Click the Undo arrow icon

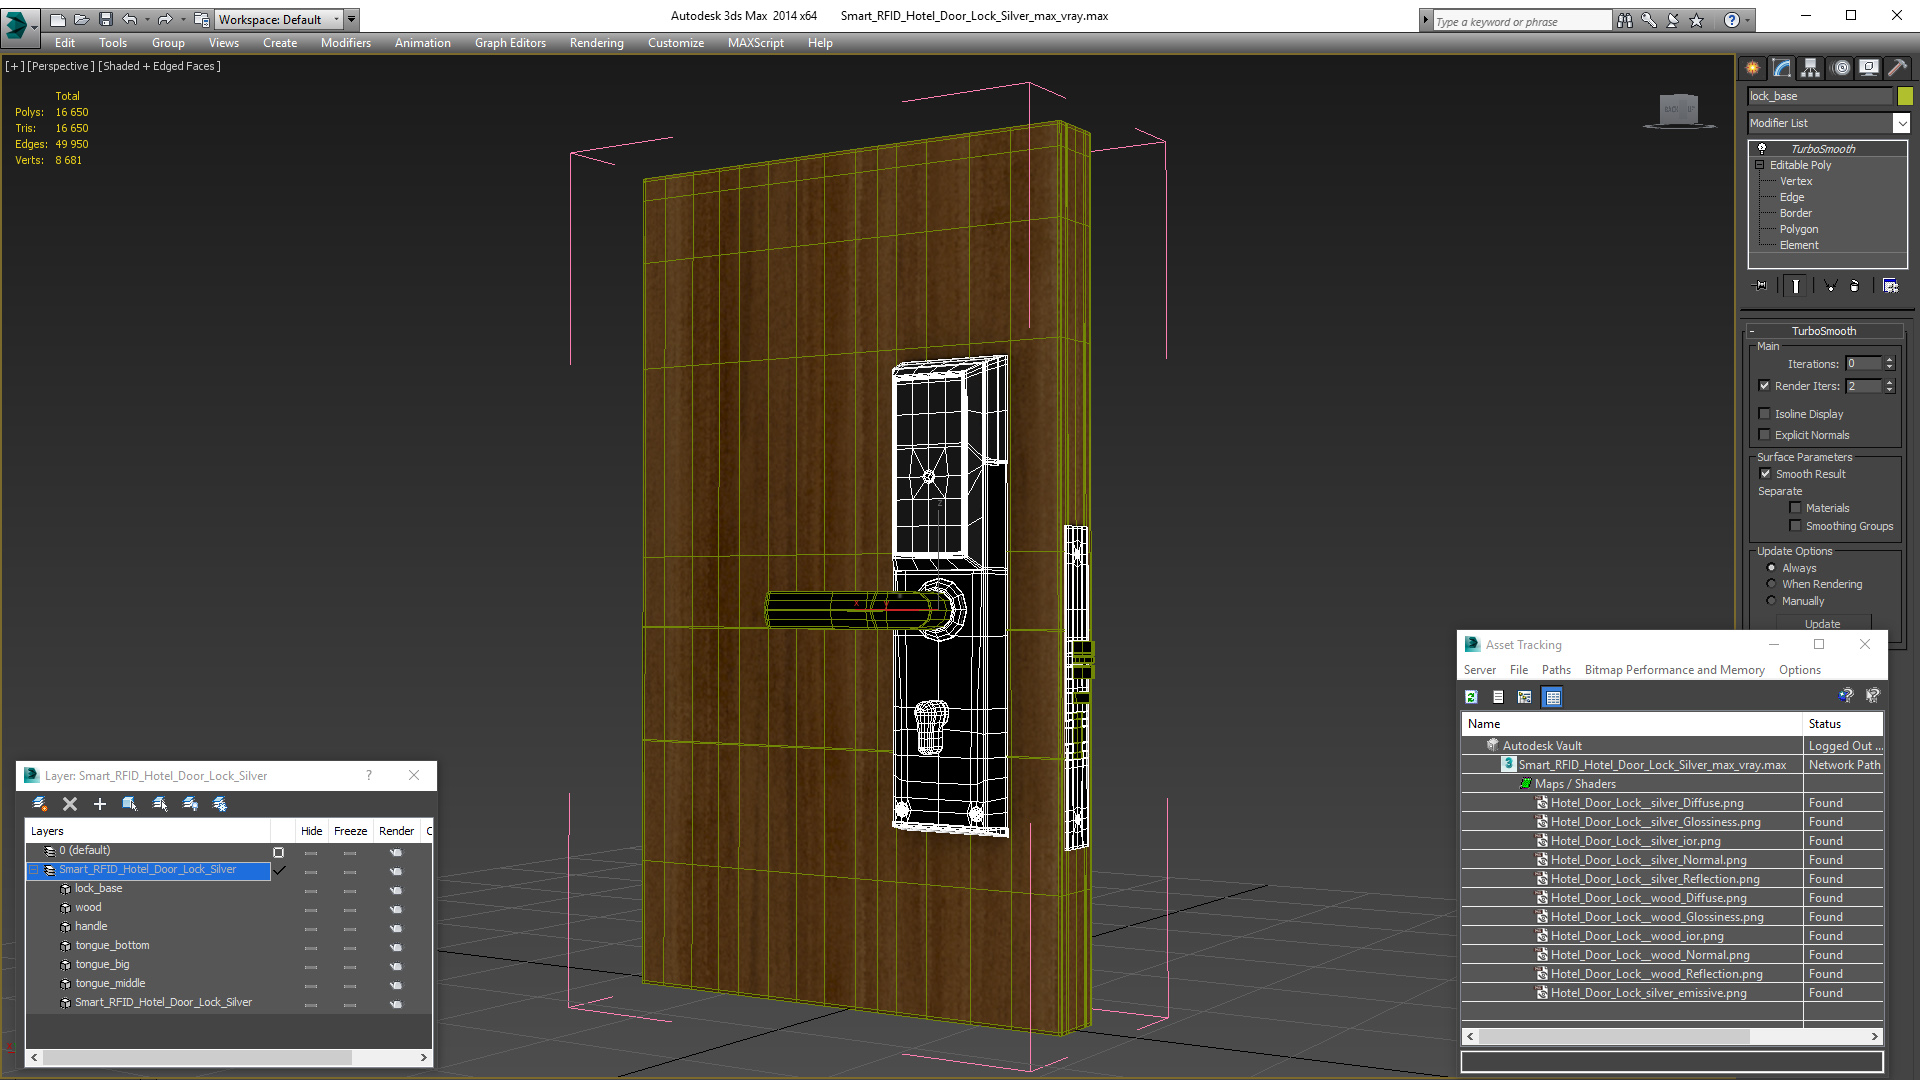point(130,19)
